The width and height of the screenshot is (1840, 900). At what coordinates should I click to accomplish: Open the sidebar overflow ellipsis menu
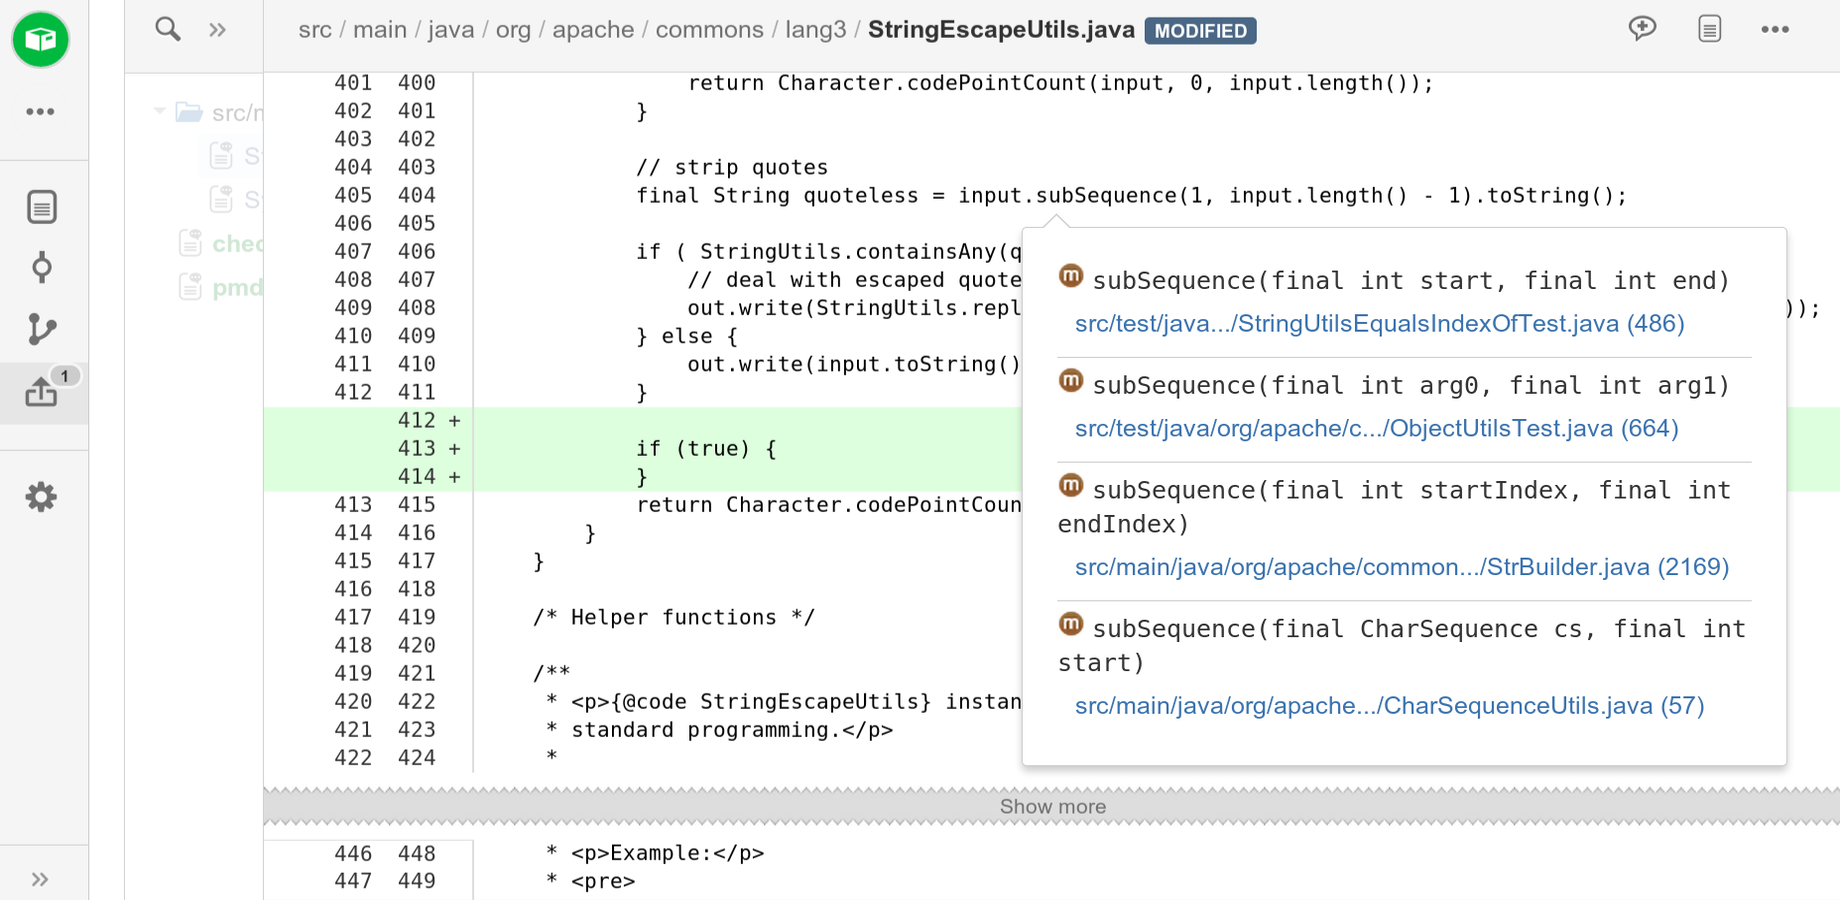pyautogui.click(x=41, y=111)
